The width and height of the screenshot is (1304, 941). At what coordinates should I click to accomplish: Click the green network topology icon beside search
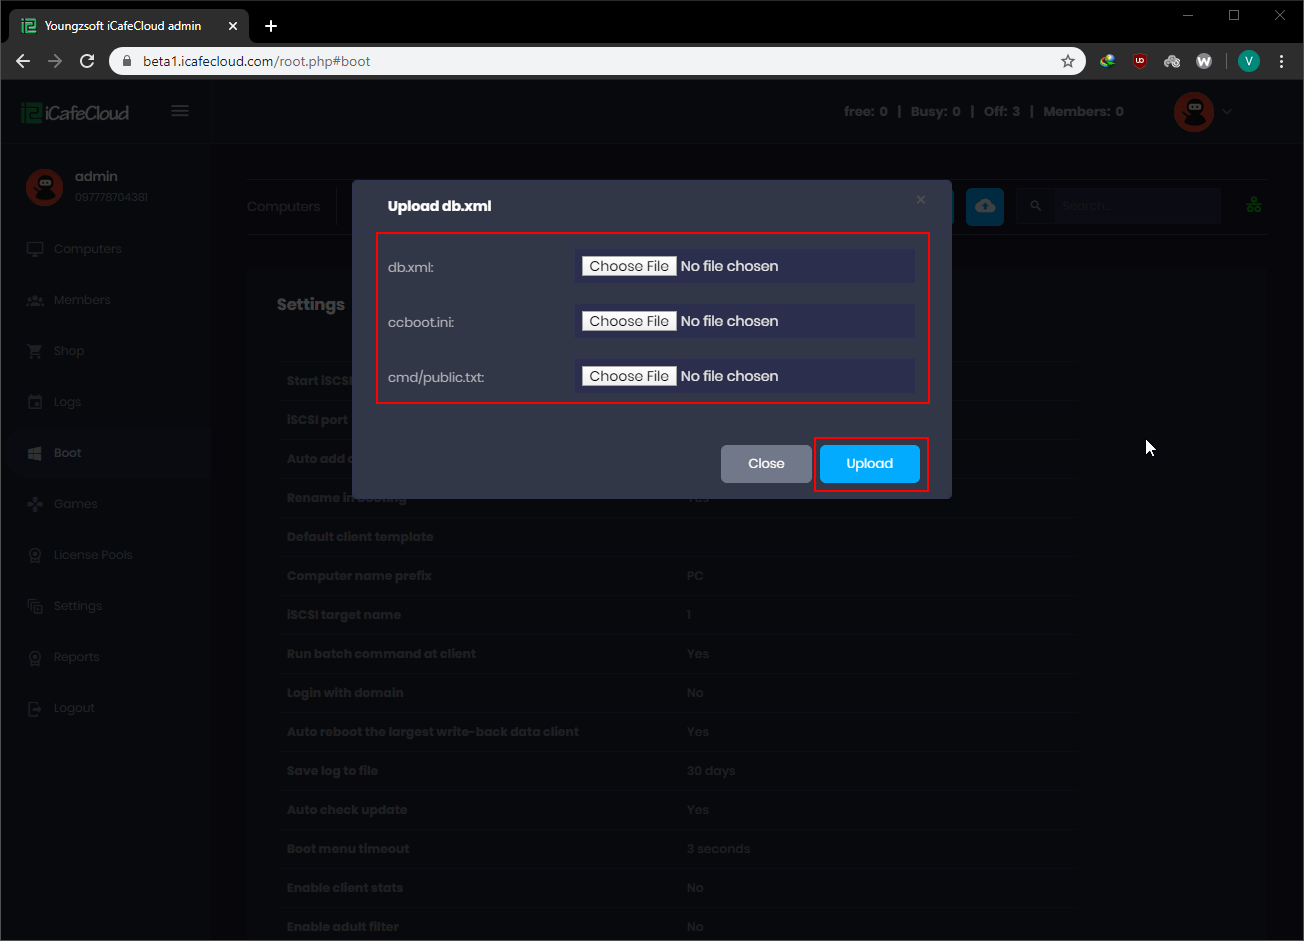[1254, 205]
